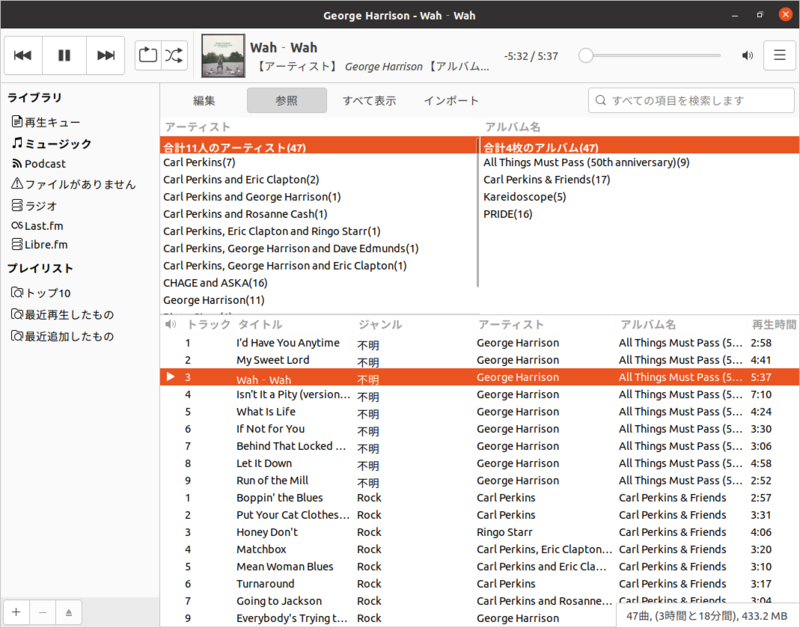Add a new playlist with plus button
Screen dimensions: 800x628
tap(16, 612)
